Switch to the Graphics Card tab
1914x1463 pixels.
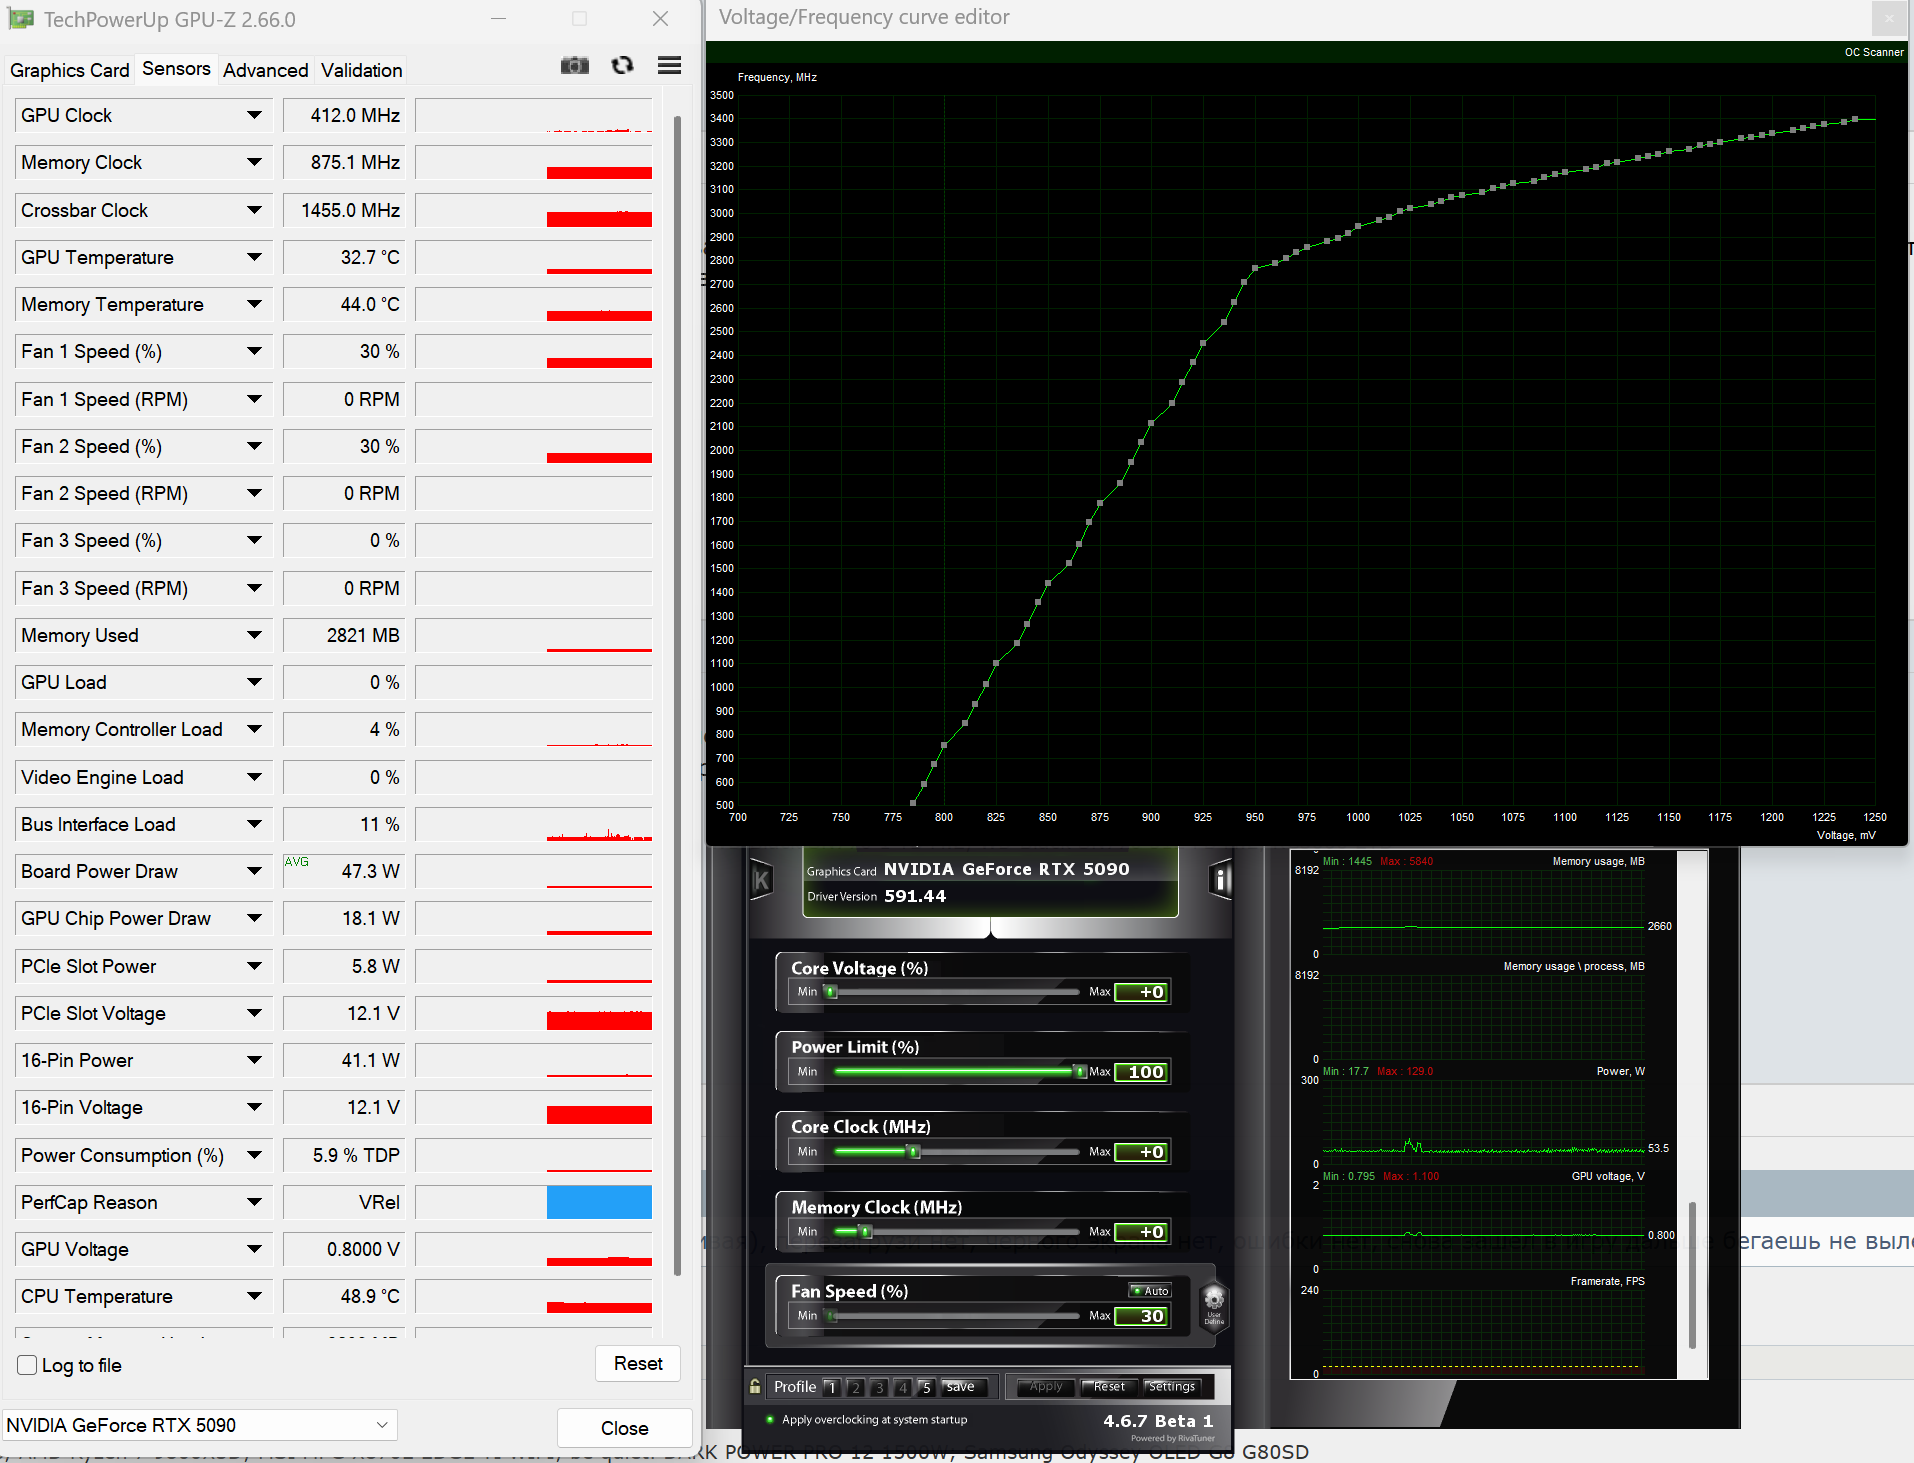coord(70,70)
